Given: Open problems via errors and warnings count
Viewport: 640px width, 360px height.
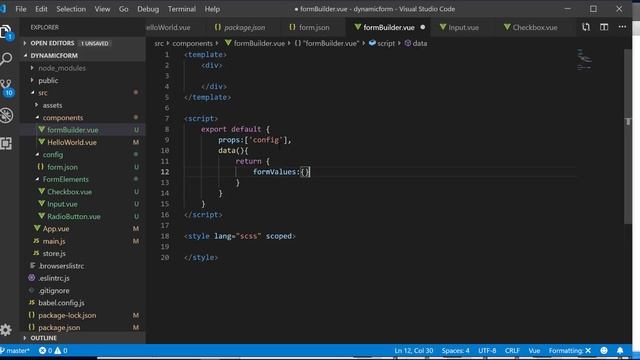Looking at the screenshot, I should (53, 351).
